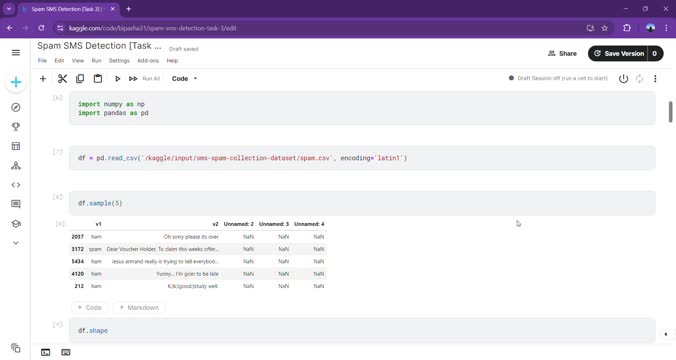Click the Share button

(x=562, y=53)
